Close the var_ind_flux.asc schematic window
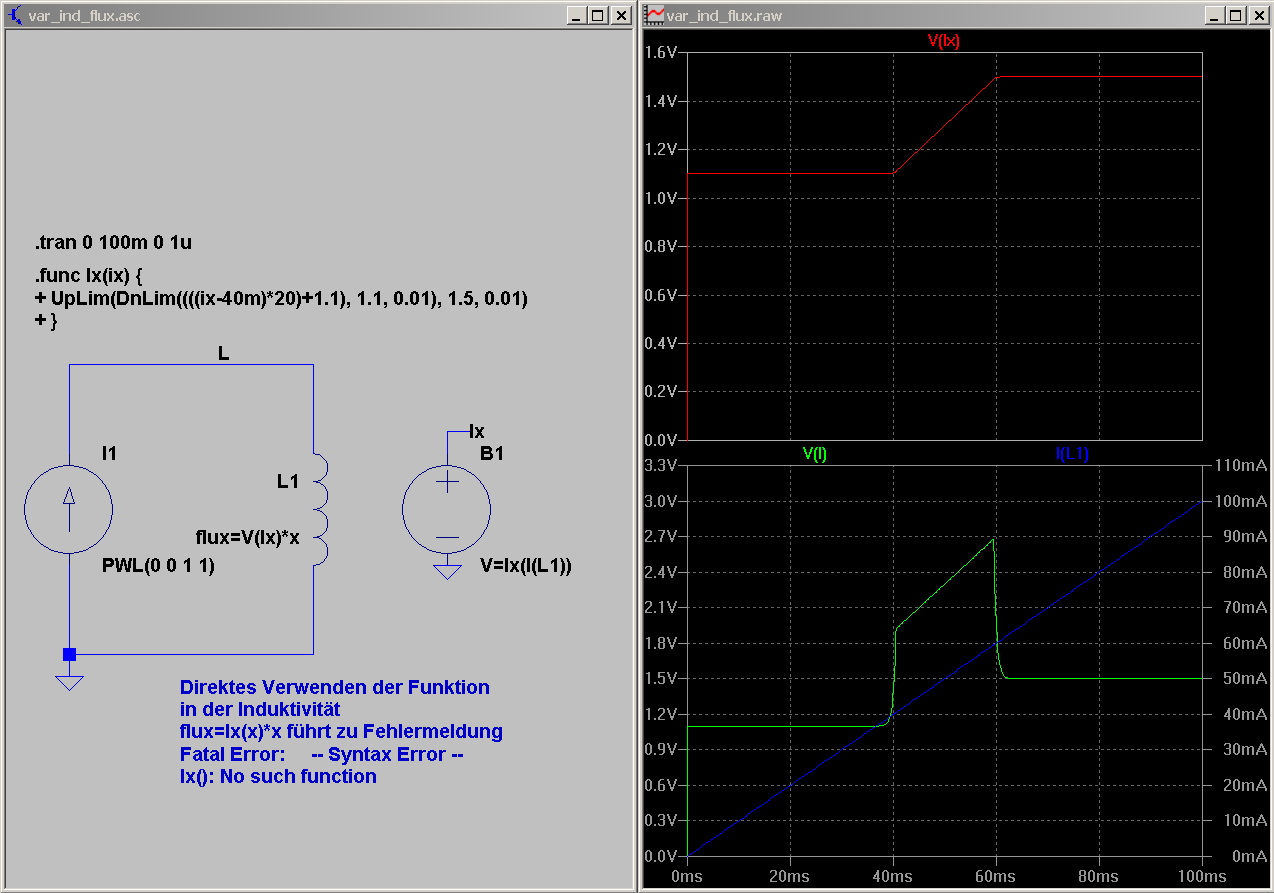 point(621,15)
